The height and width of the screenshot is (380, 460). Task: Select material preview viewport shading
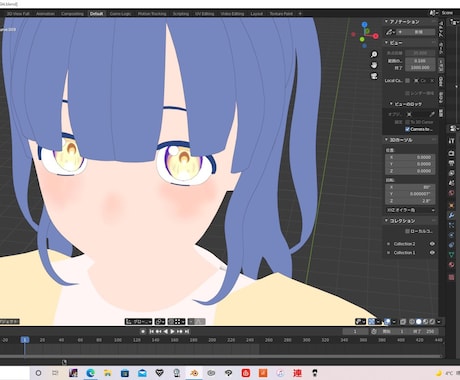tap(425, 322)
